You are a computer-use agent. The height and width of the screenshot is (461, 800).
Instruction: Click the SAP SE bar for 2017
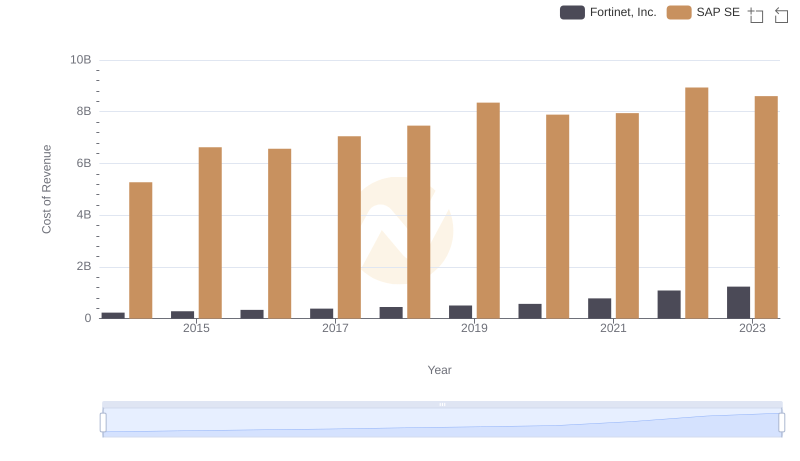click(x=349, y=227)
